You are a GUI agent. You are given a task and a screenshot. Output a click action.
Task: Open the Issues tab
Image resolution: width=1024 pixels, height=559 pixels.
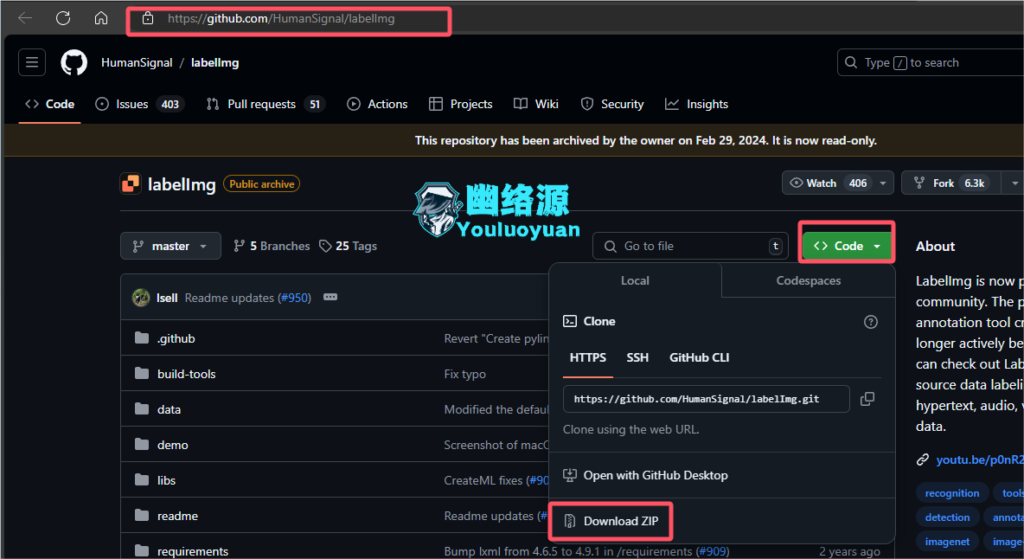[140, 104]
